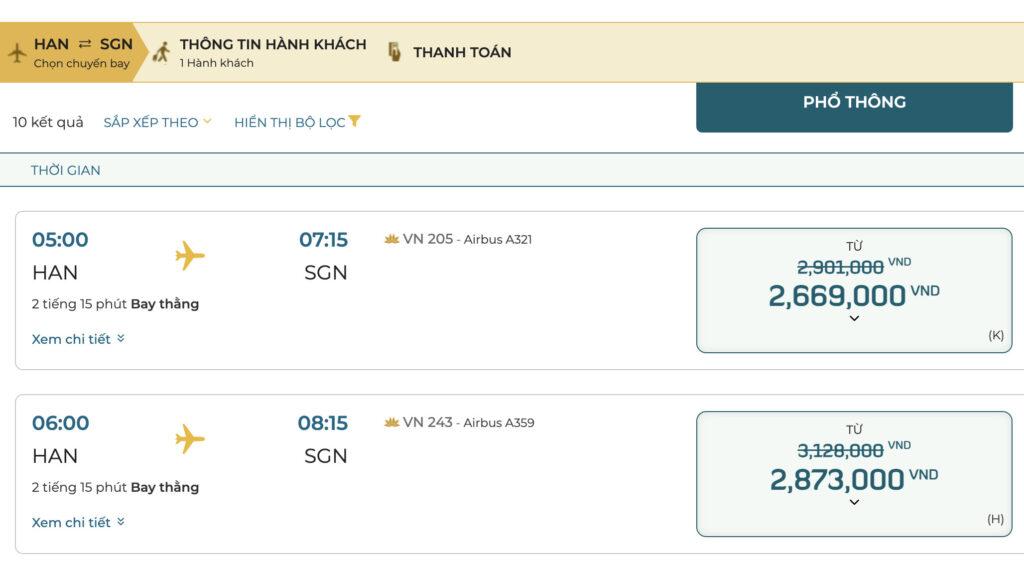Expand Xem chi tiết for VN 243 flight
Screen dimensions: 1024x573
pyautogui.click(x=78, y=523)
